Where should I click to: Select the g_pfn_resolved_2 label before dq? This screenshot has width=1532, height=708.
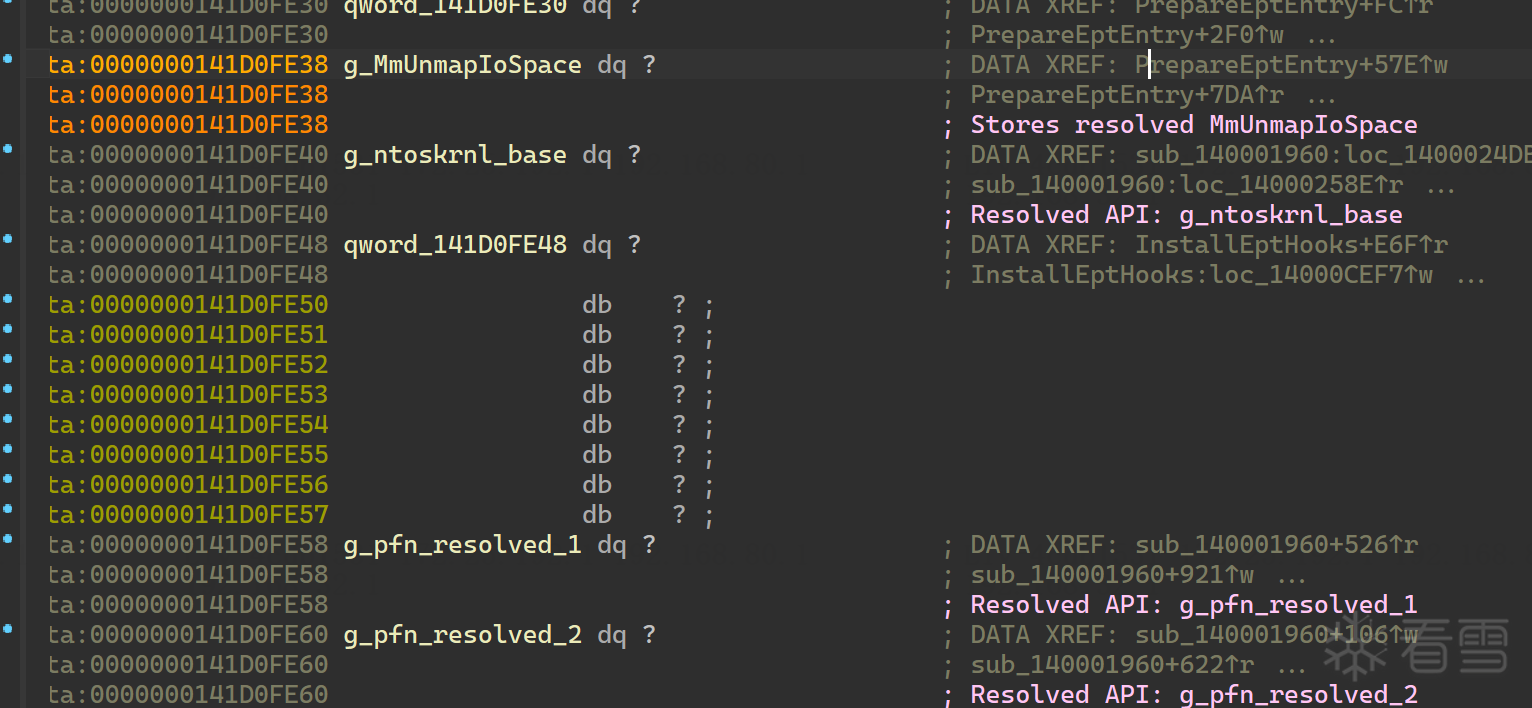(x=462, y=635)
